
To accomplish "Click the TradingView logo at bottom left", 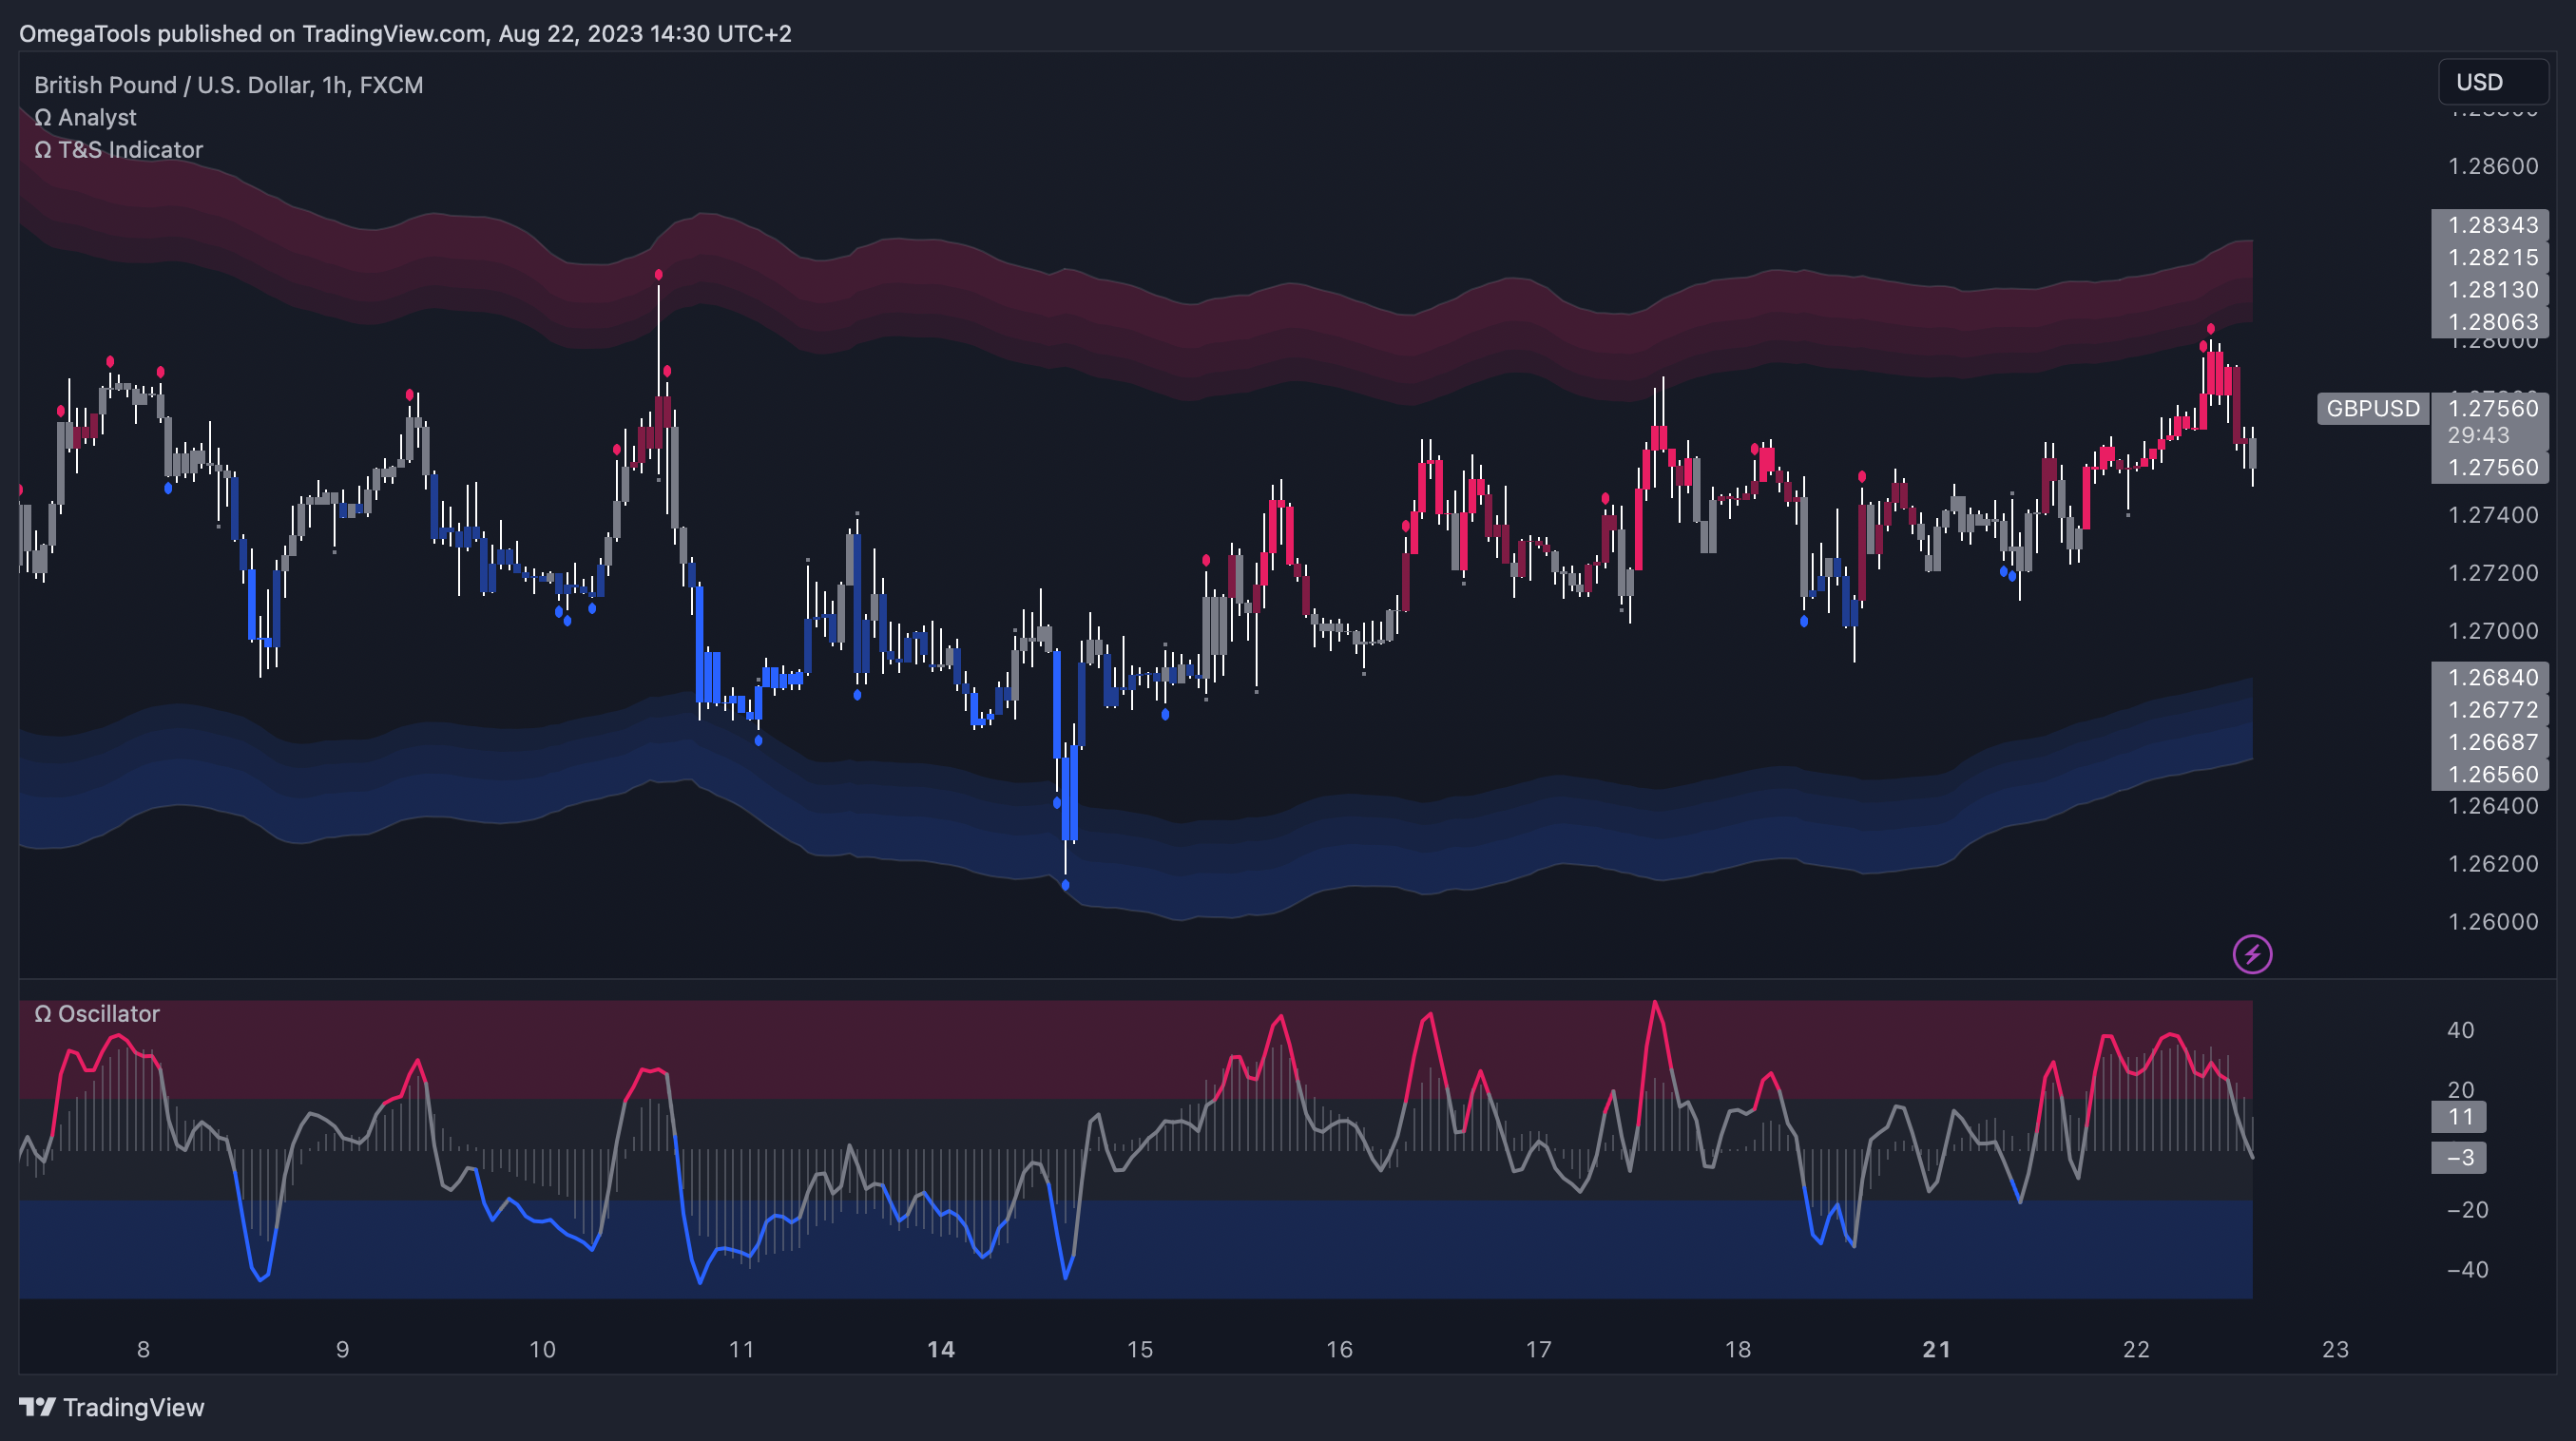I will tap(111, 1407).
